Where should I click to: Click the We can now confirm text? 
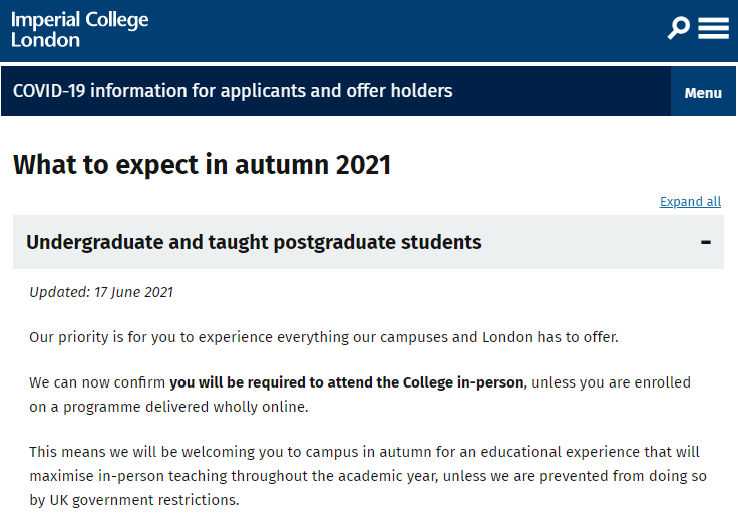coord(97,382)
